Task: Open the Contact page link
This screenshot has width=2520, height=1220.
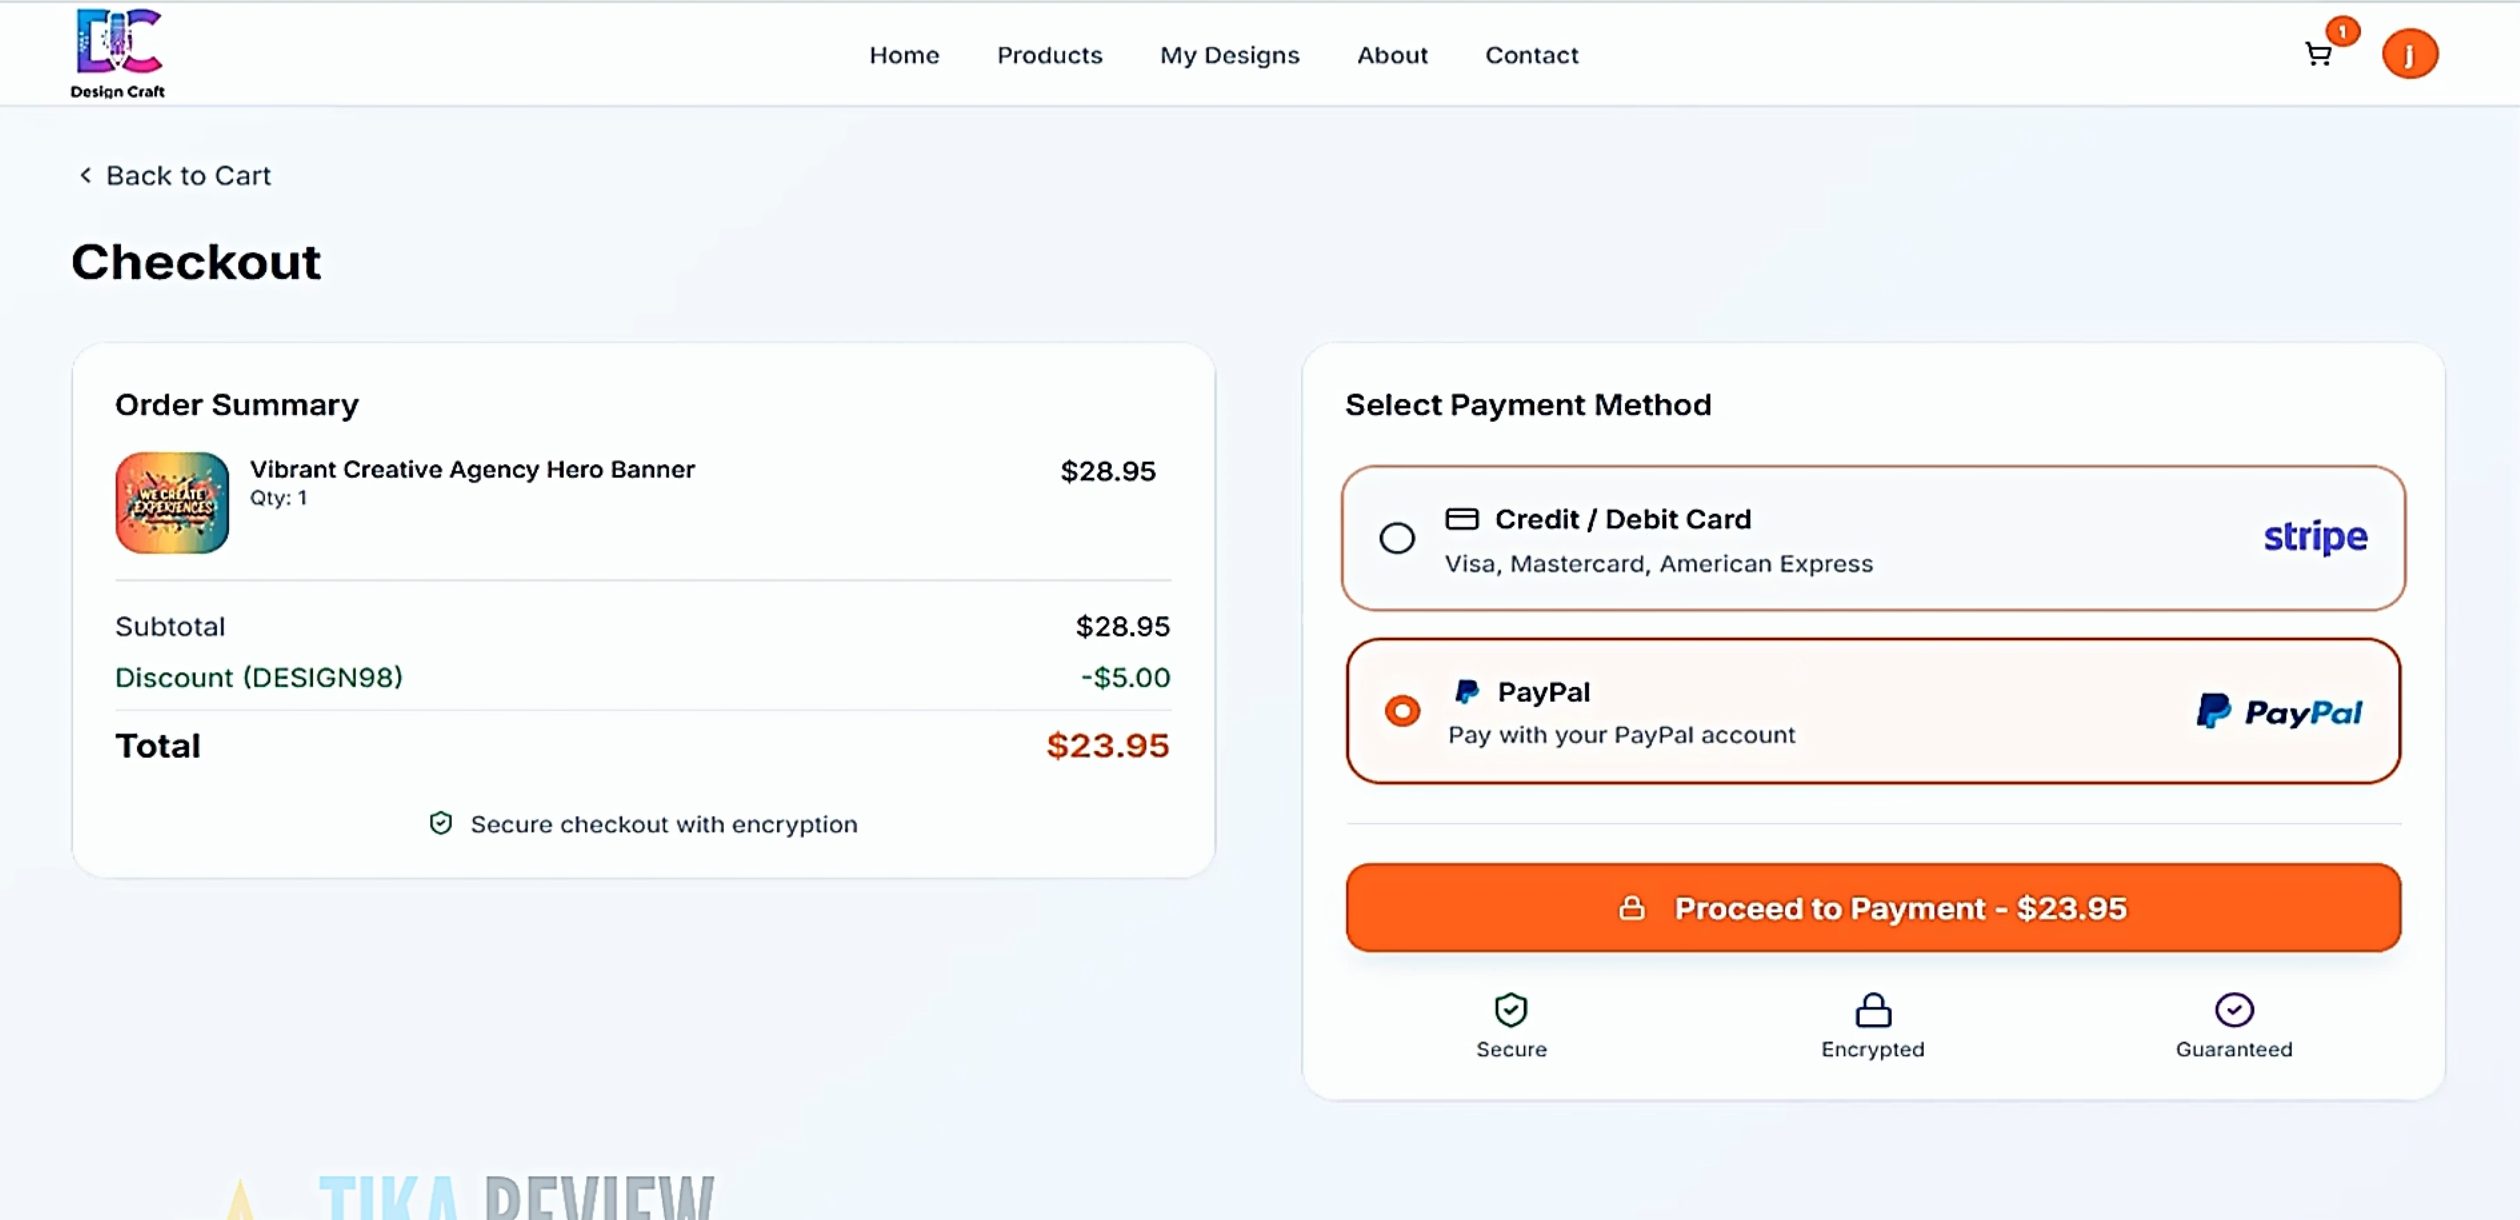Action: pos(1531,56)
